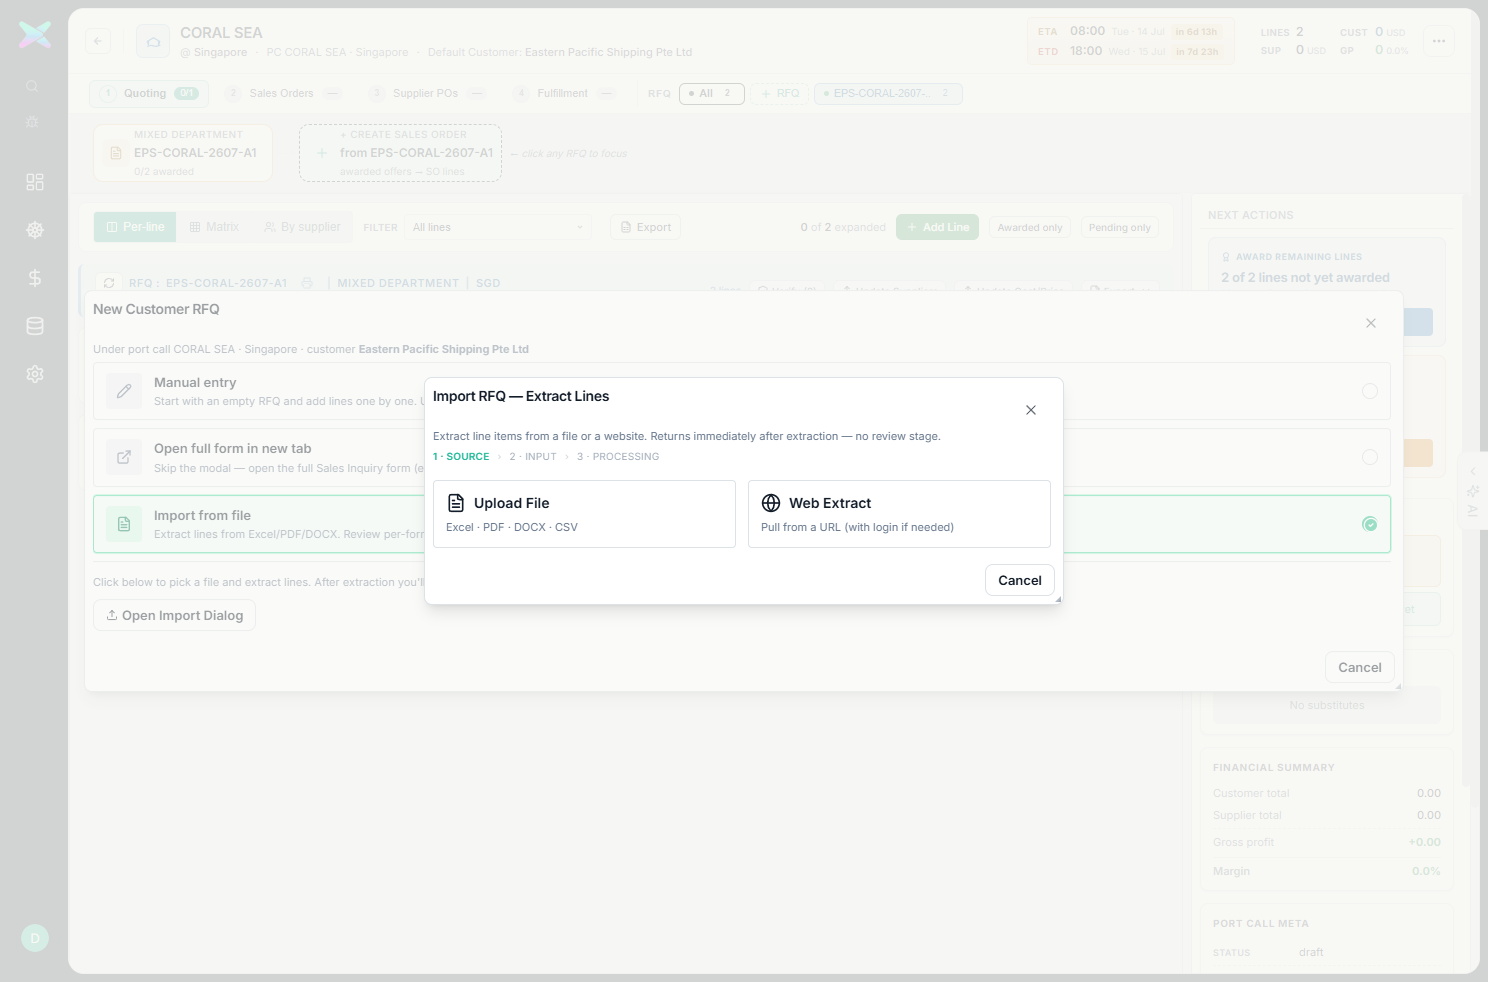Viewport: 1488px width, 982px height.
Task: Switch to the Matrix view tab
Action: (x=214, y=227)
